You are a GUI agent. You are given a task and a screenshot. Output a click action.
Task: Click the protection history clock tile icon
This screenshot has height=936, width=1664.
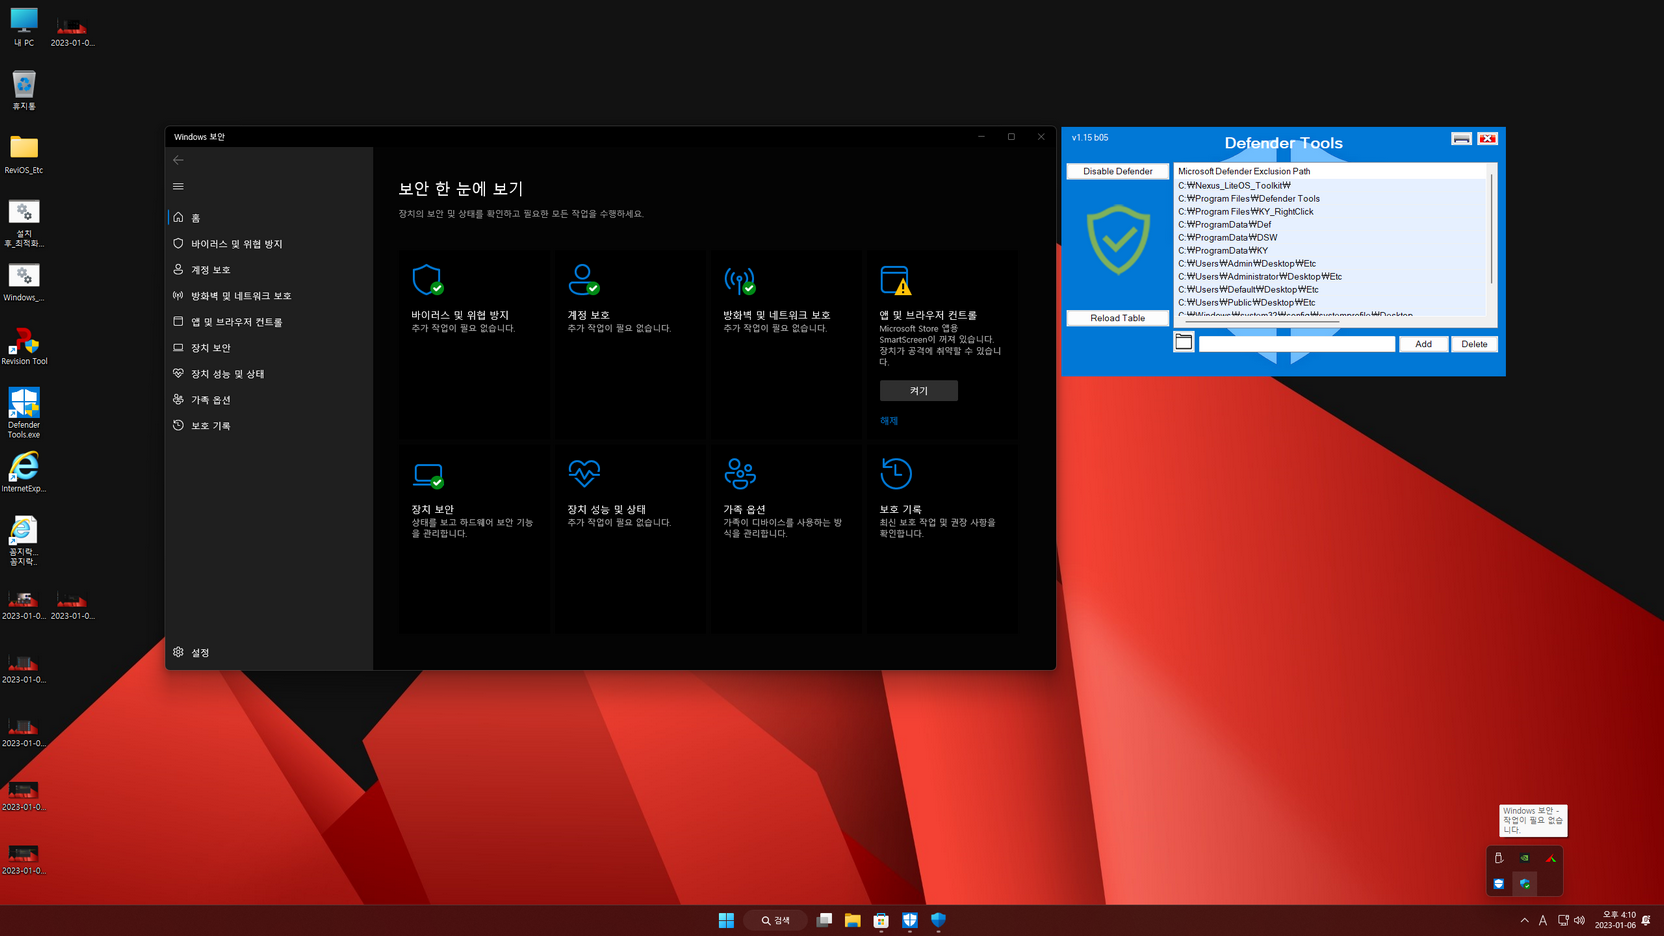pos(896,473)
